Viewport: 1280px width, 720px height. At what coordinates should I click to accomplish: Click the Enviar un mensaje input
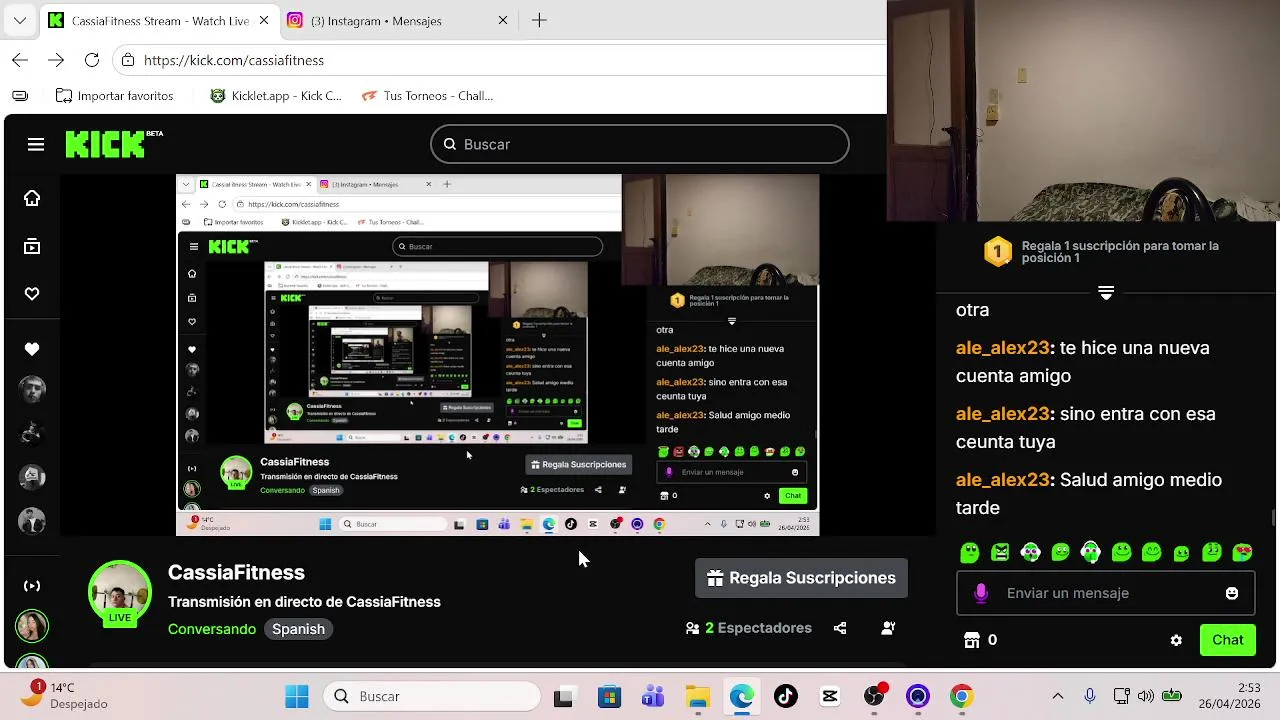point(1106,593)
